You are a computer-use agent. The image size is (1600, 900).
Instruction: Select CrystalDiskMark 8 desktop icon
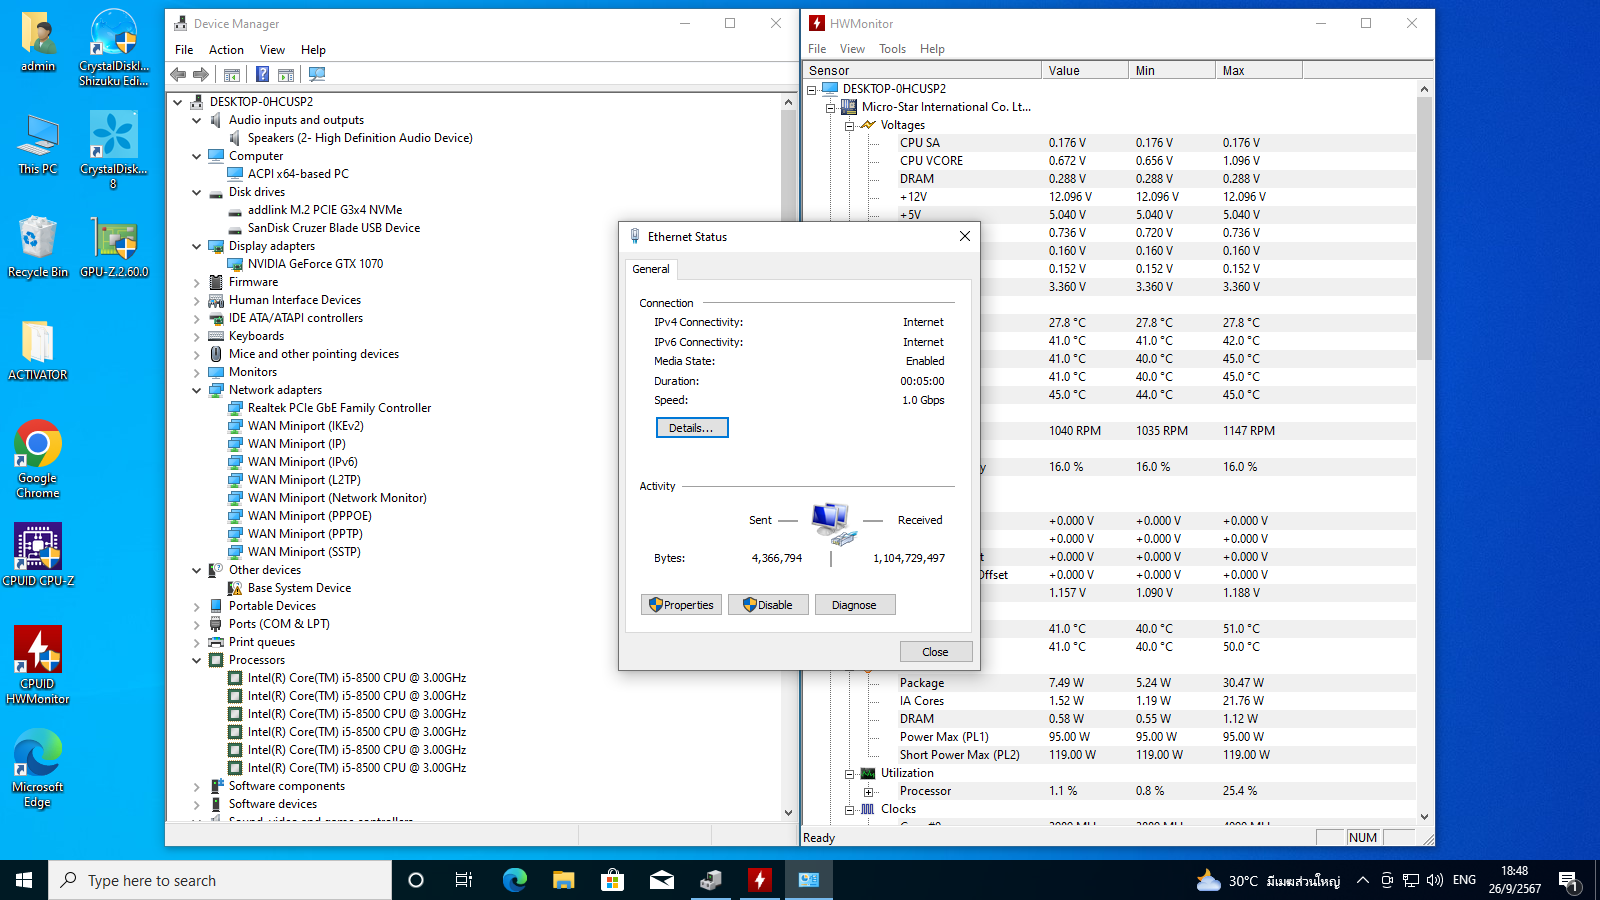pos(113,149)
